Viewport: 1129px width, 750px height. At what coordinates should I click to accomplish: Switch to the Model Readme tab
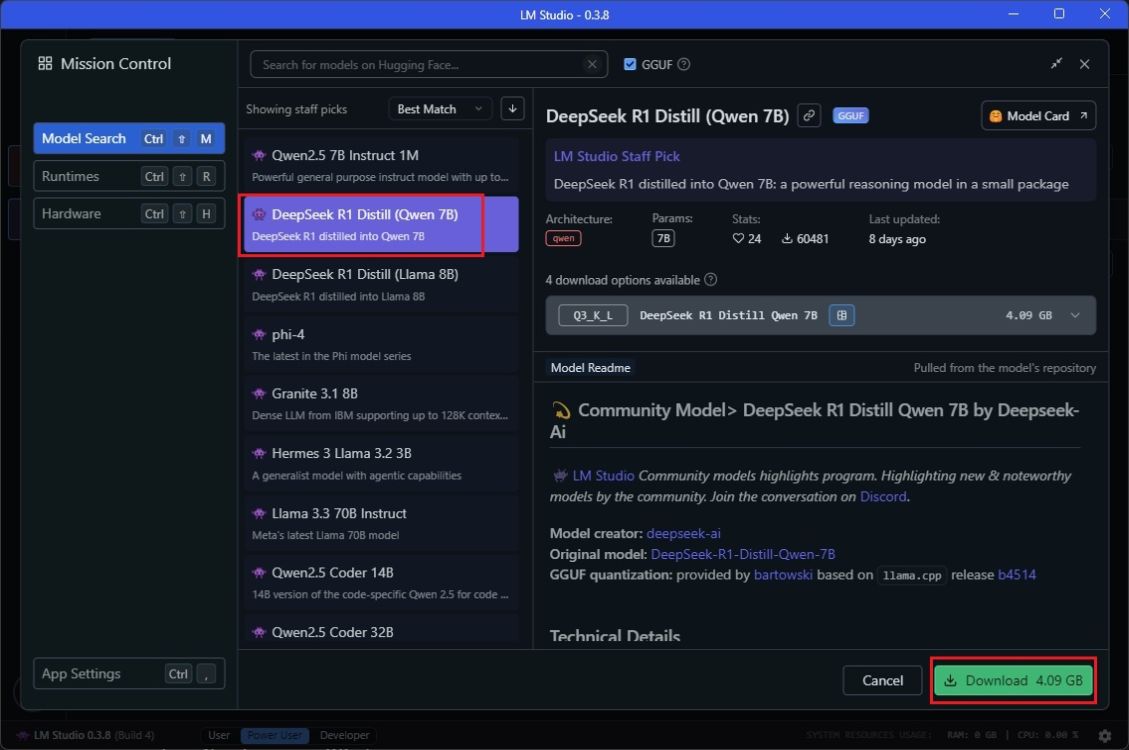pyautogui.click(x=590, y=367)
